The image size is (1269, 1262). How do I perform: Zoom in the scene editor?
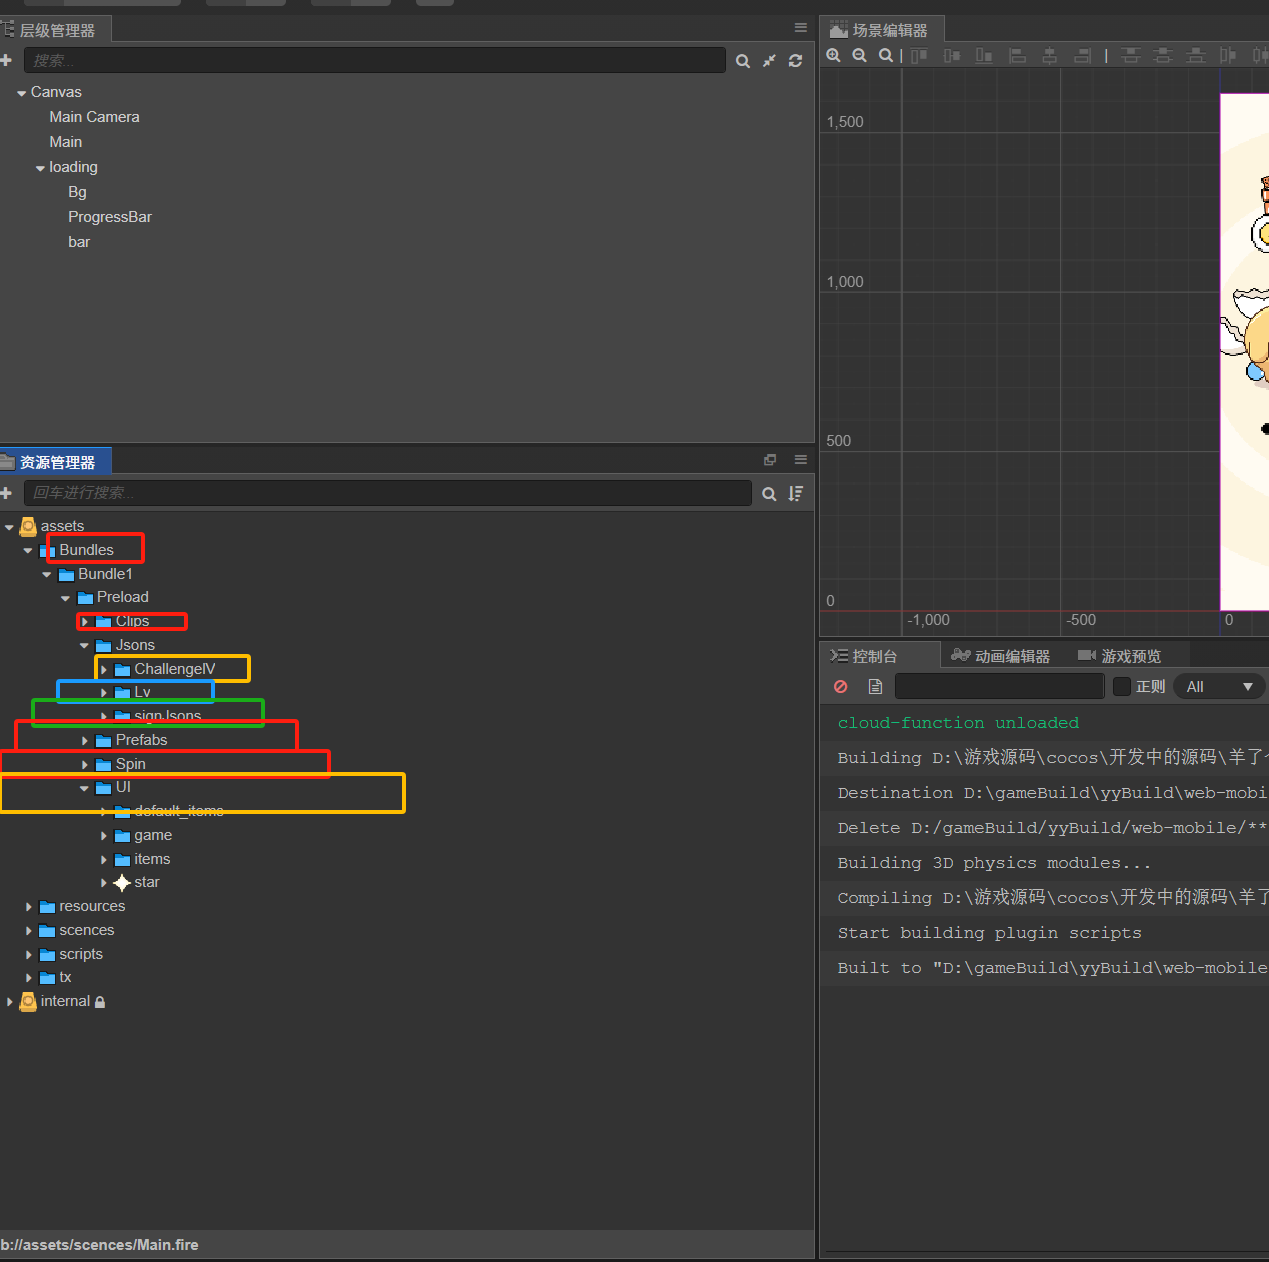[x=833, y=56]
